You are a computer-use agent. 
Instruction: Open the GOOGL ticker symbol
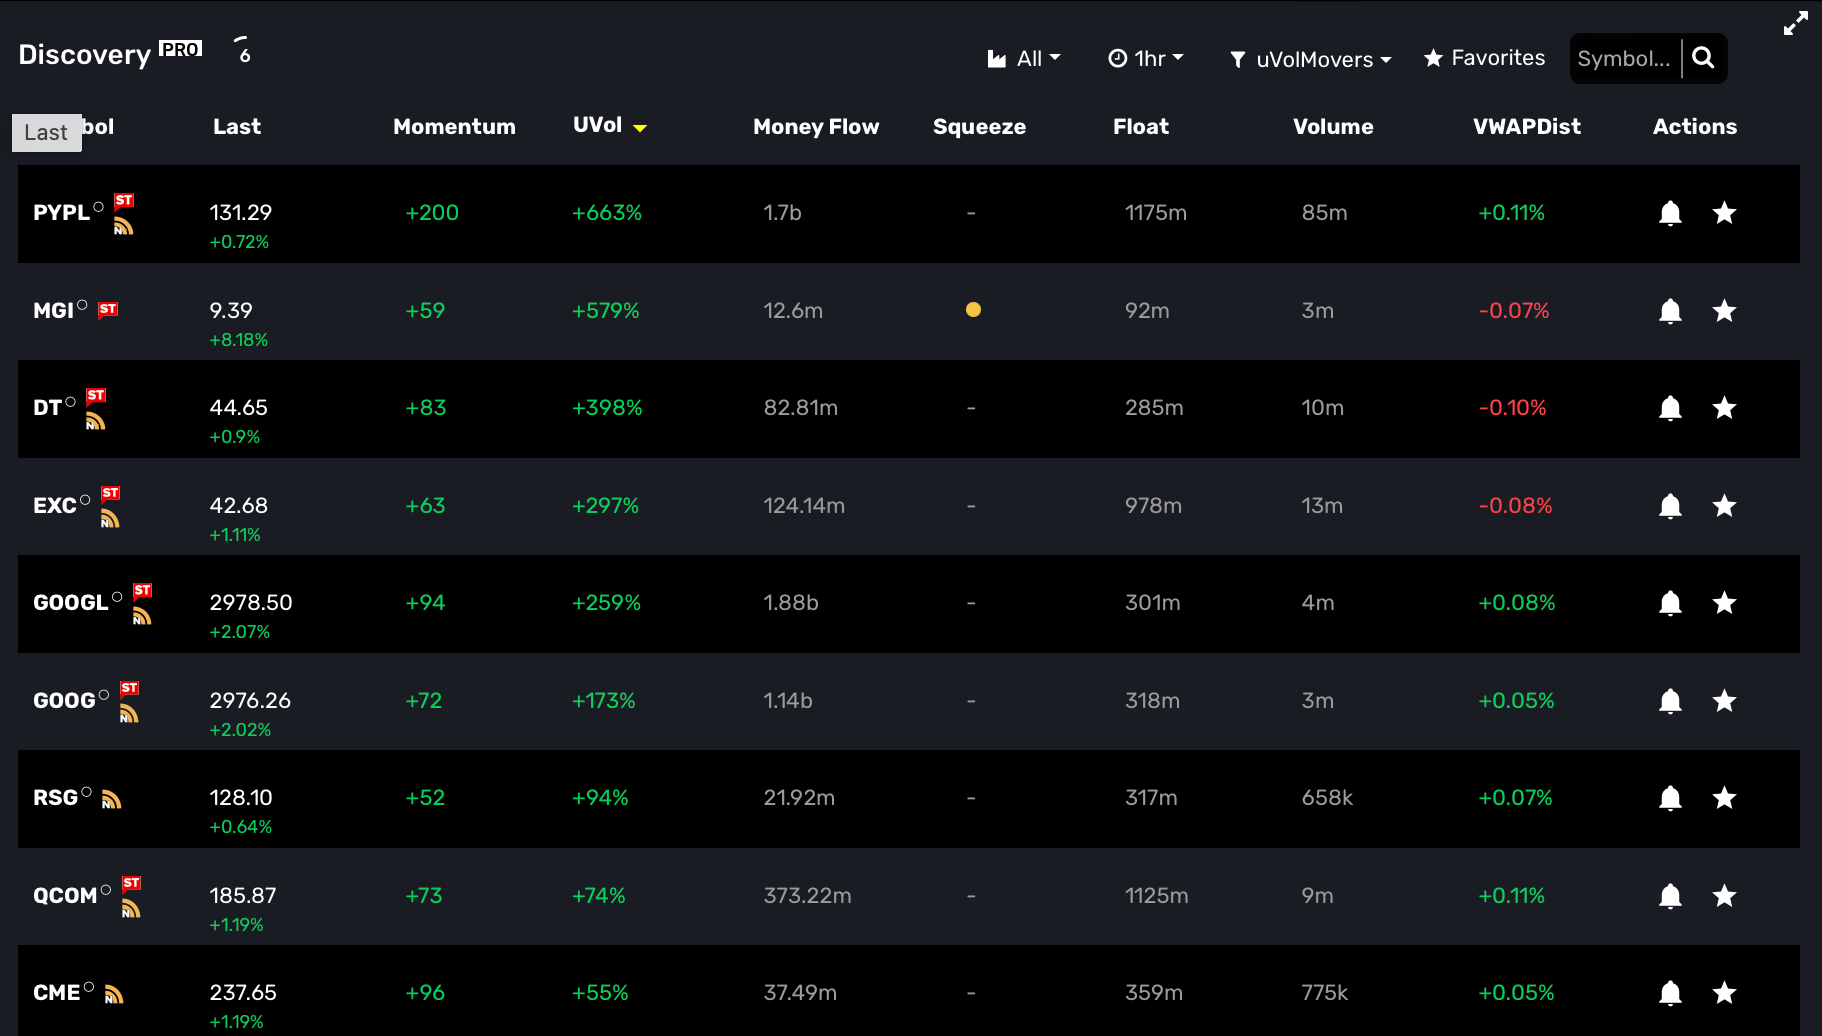[71, 603]
